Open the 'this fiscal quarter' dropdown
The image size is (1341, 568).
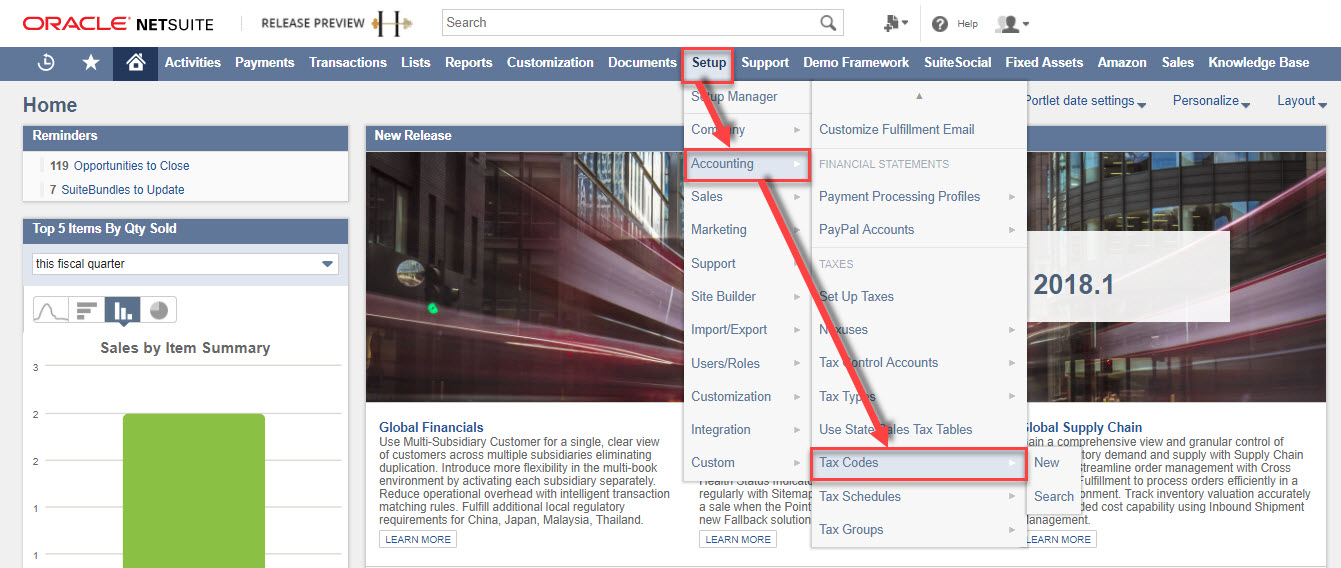(x=185, y=264)
